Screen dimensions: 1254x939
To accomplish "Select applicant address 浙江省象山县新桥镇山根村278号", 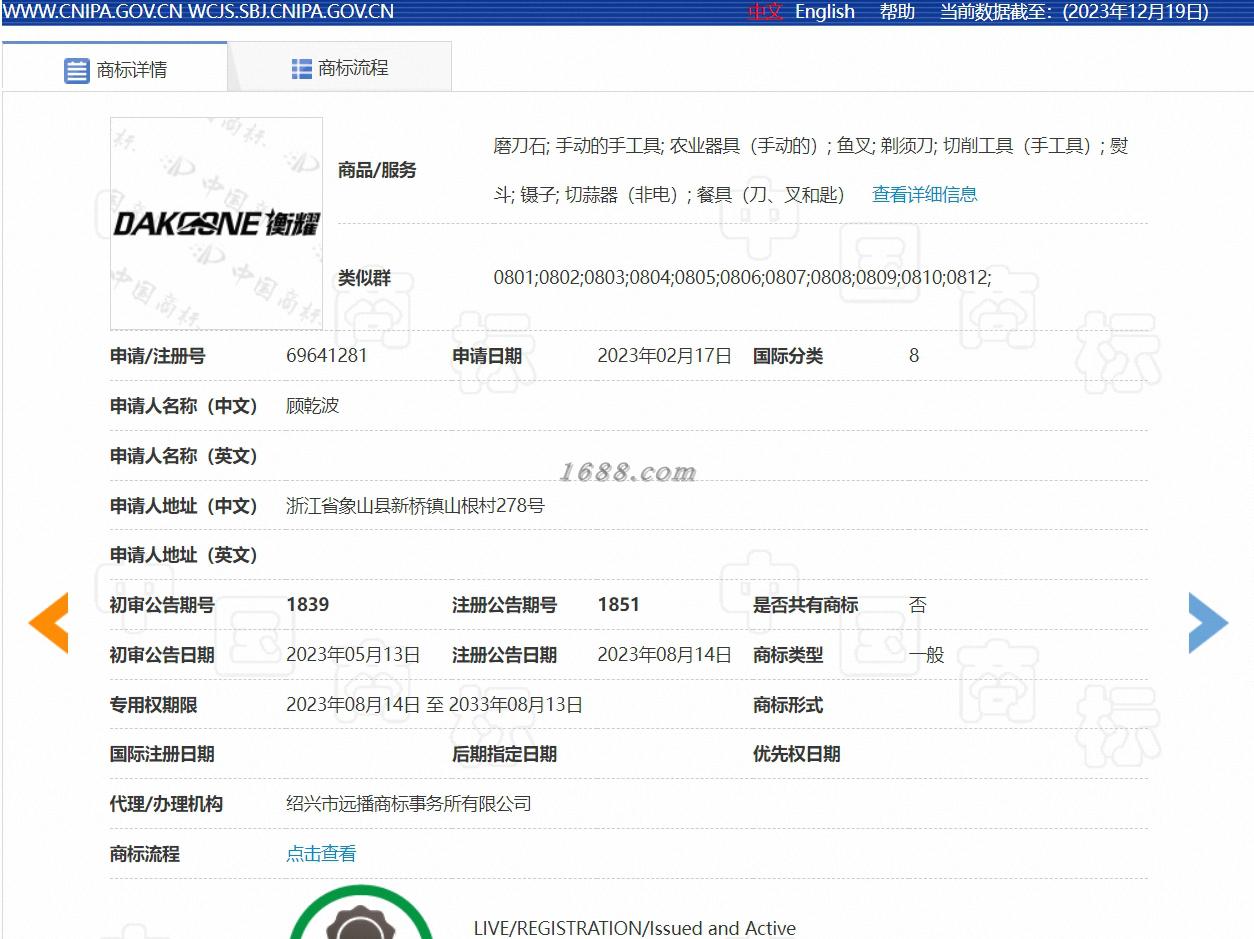I will point(415,506).
